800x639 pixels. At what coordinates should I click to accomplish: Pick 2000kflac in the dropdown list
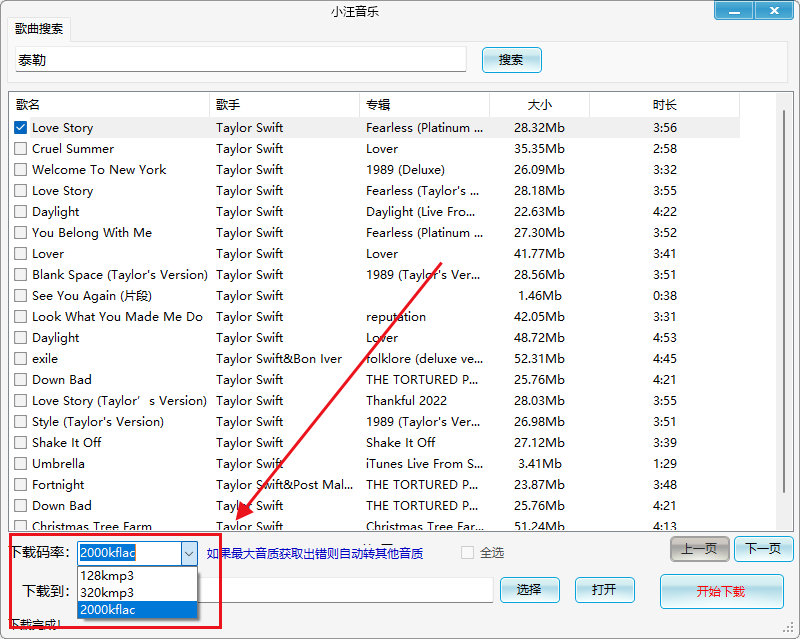click(x=137, y=609)
